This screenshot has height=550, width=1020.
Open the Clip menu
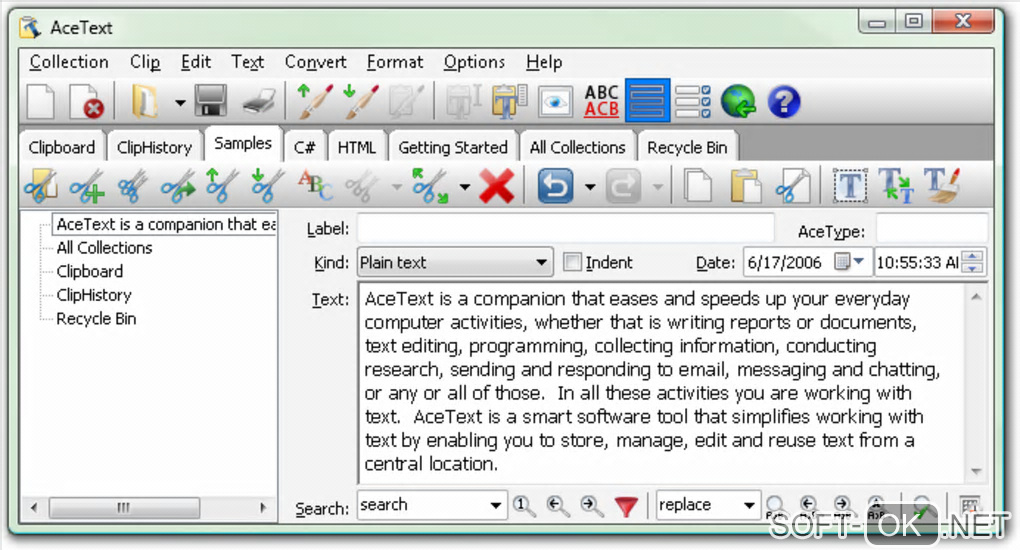point(145,62)
